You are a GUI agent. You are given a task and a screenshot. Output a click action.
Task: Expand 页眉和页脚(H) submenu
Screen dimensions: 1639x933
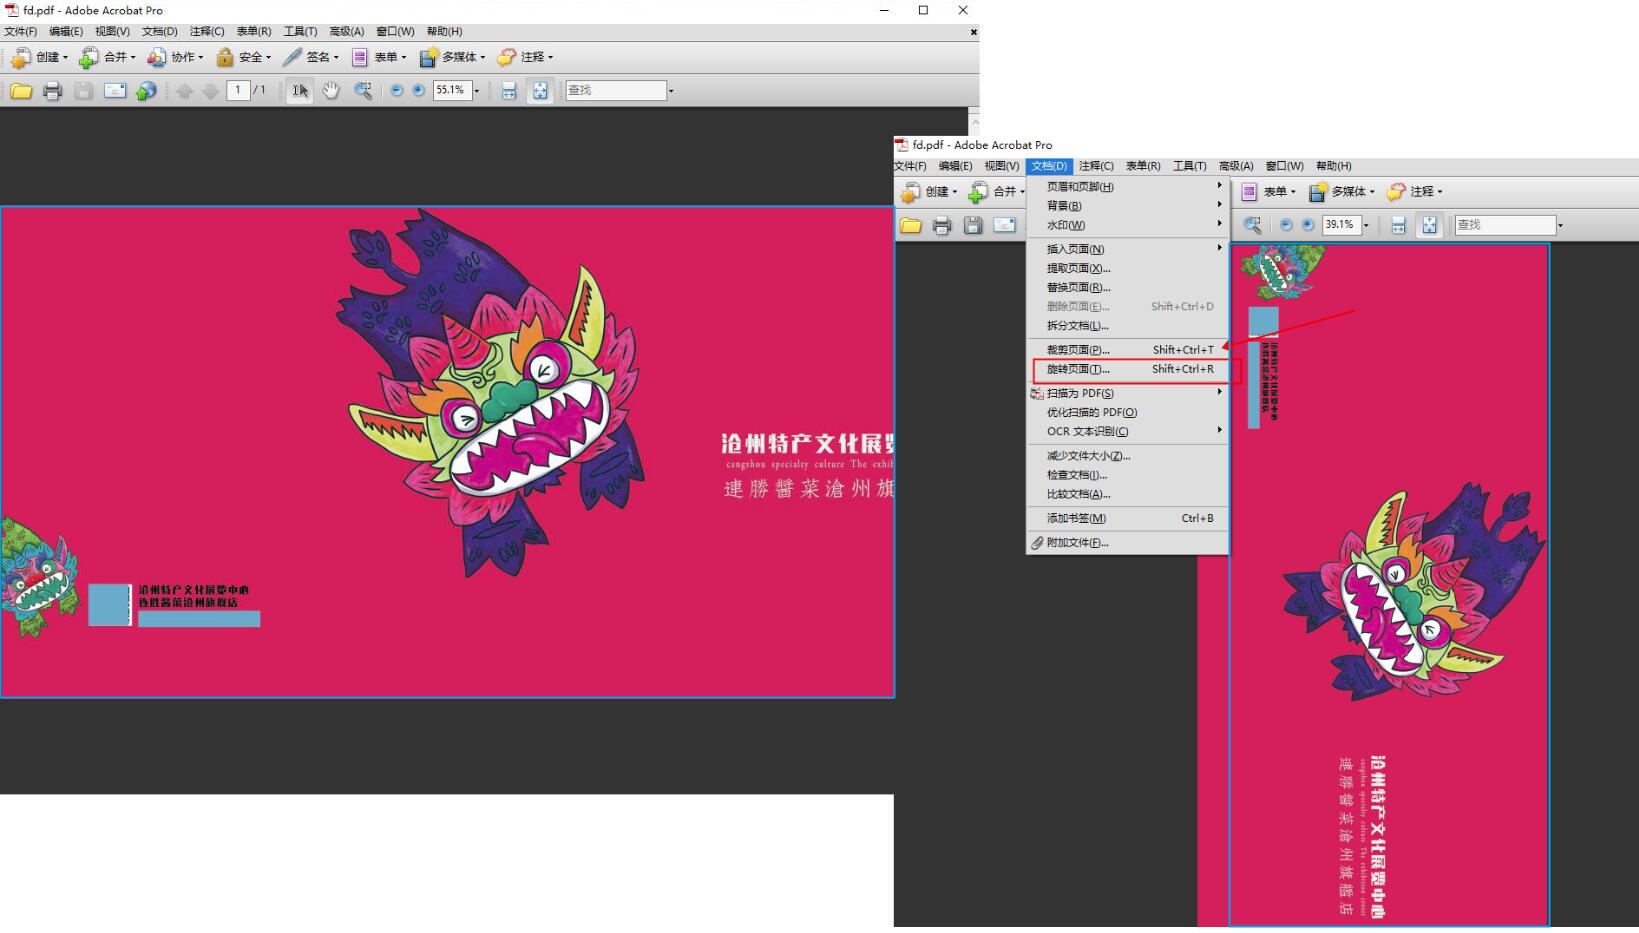[x=1129, y=187]
